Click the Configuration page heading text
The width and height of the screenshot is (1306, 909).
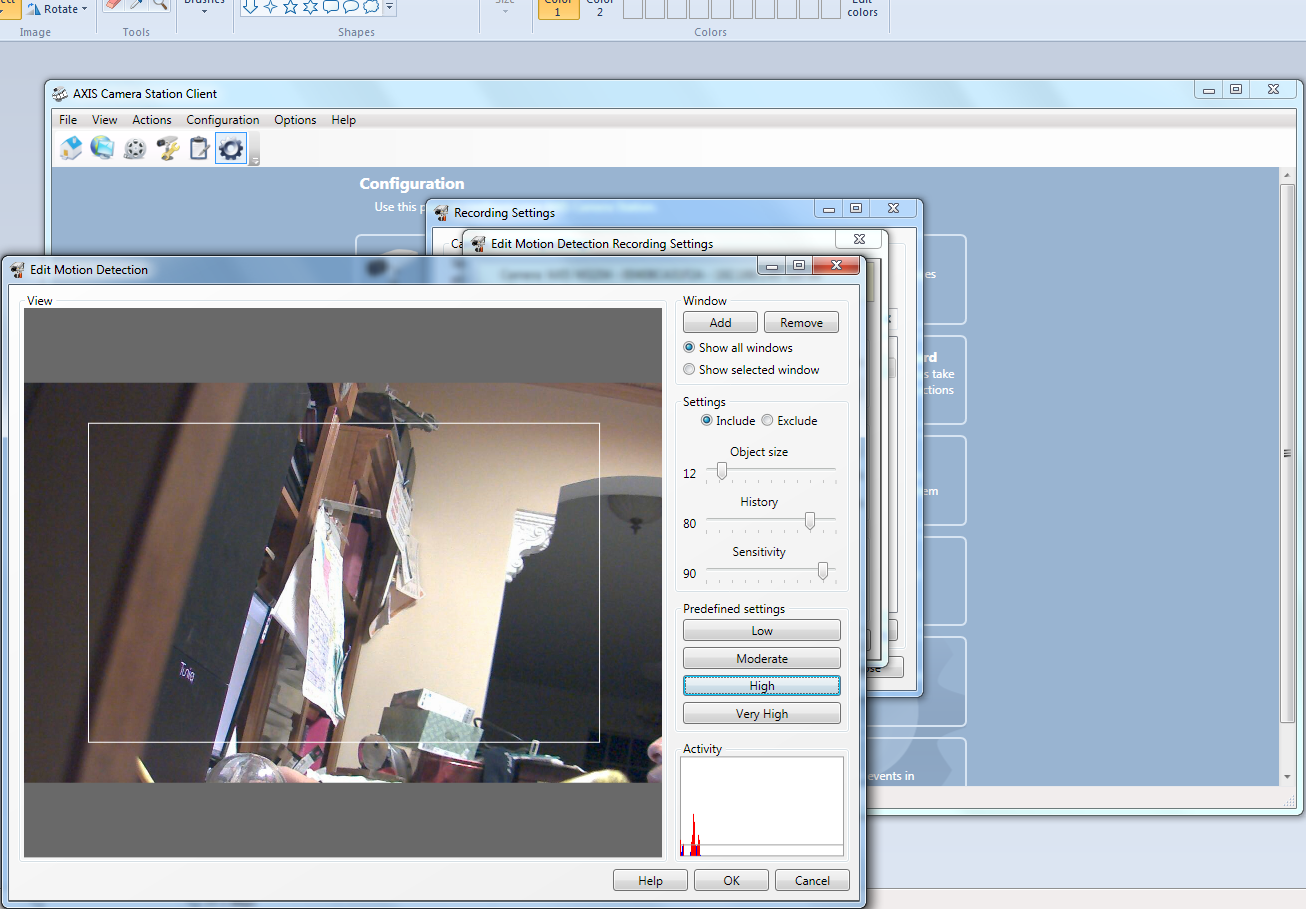click(412, 184)
